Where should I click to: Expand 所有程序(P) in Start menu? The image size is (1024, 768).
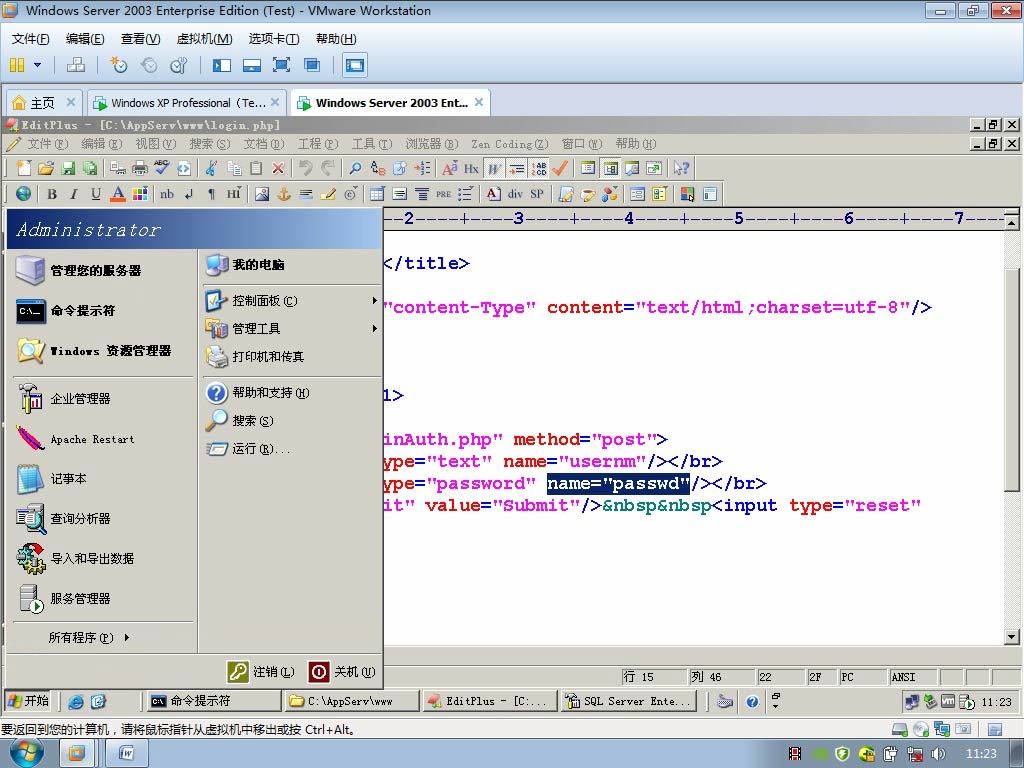[89, 637]
